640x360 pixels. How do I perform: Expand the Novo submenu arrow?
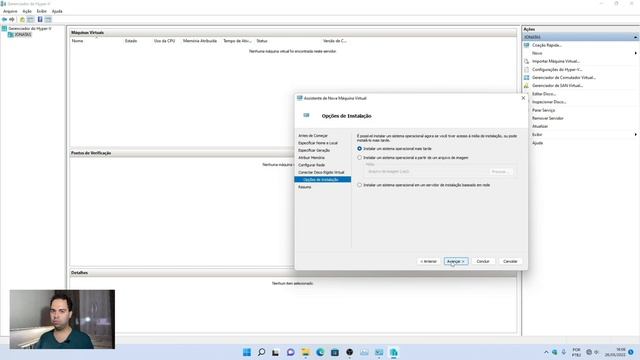pos(636,53)
